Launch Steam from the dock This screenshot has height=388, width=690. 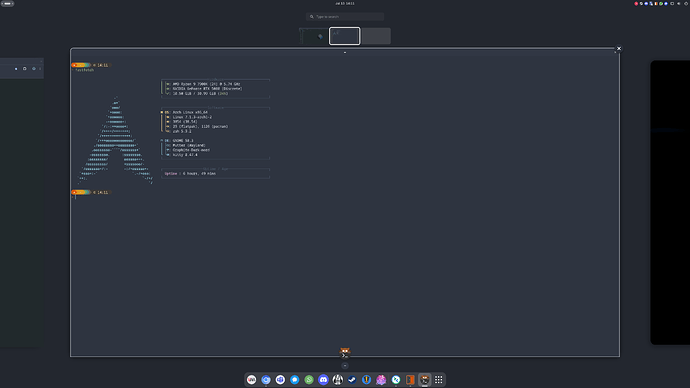pyautogui.click(x=352, y=380)
